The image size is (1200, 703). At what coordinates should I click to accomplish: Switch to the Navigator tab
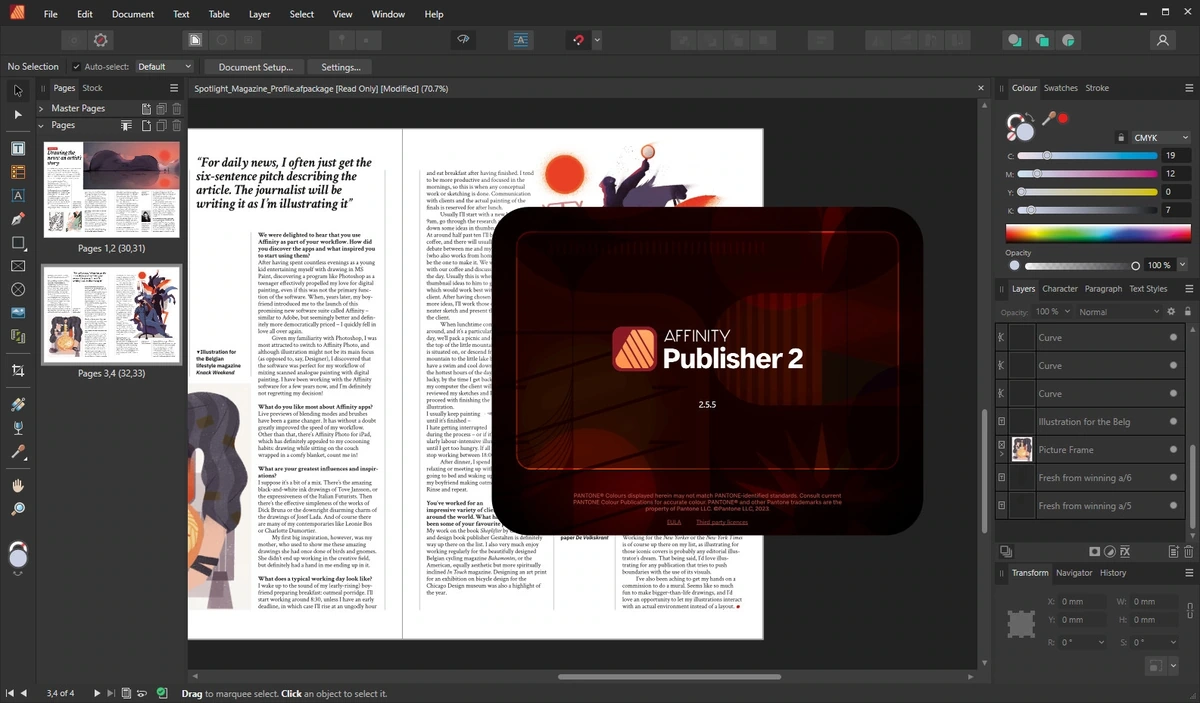coord(1074,573)
